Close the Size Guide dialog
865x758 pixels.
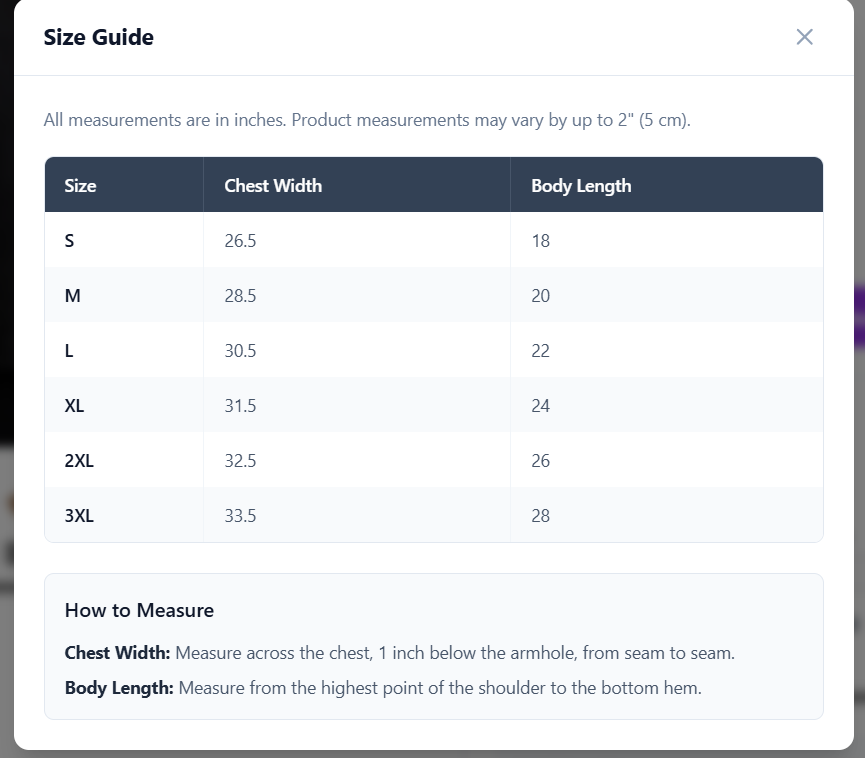point(804,38)
